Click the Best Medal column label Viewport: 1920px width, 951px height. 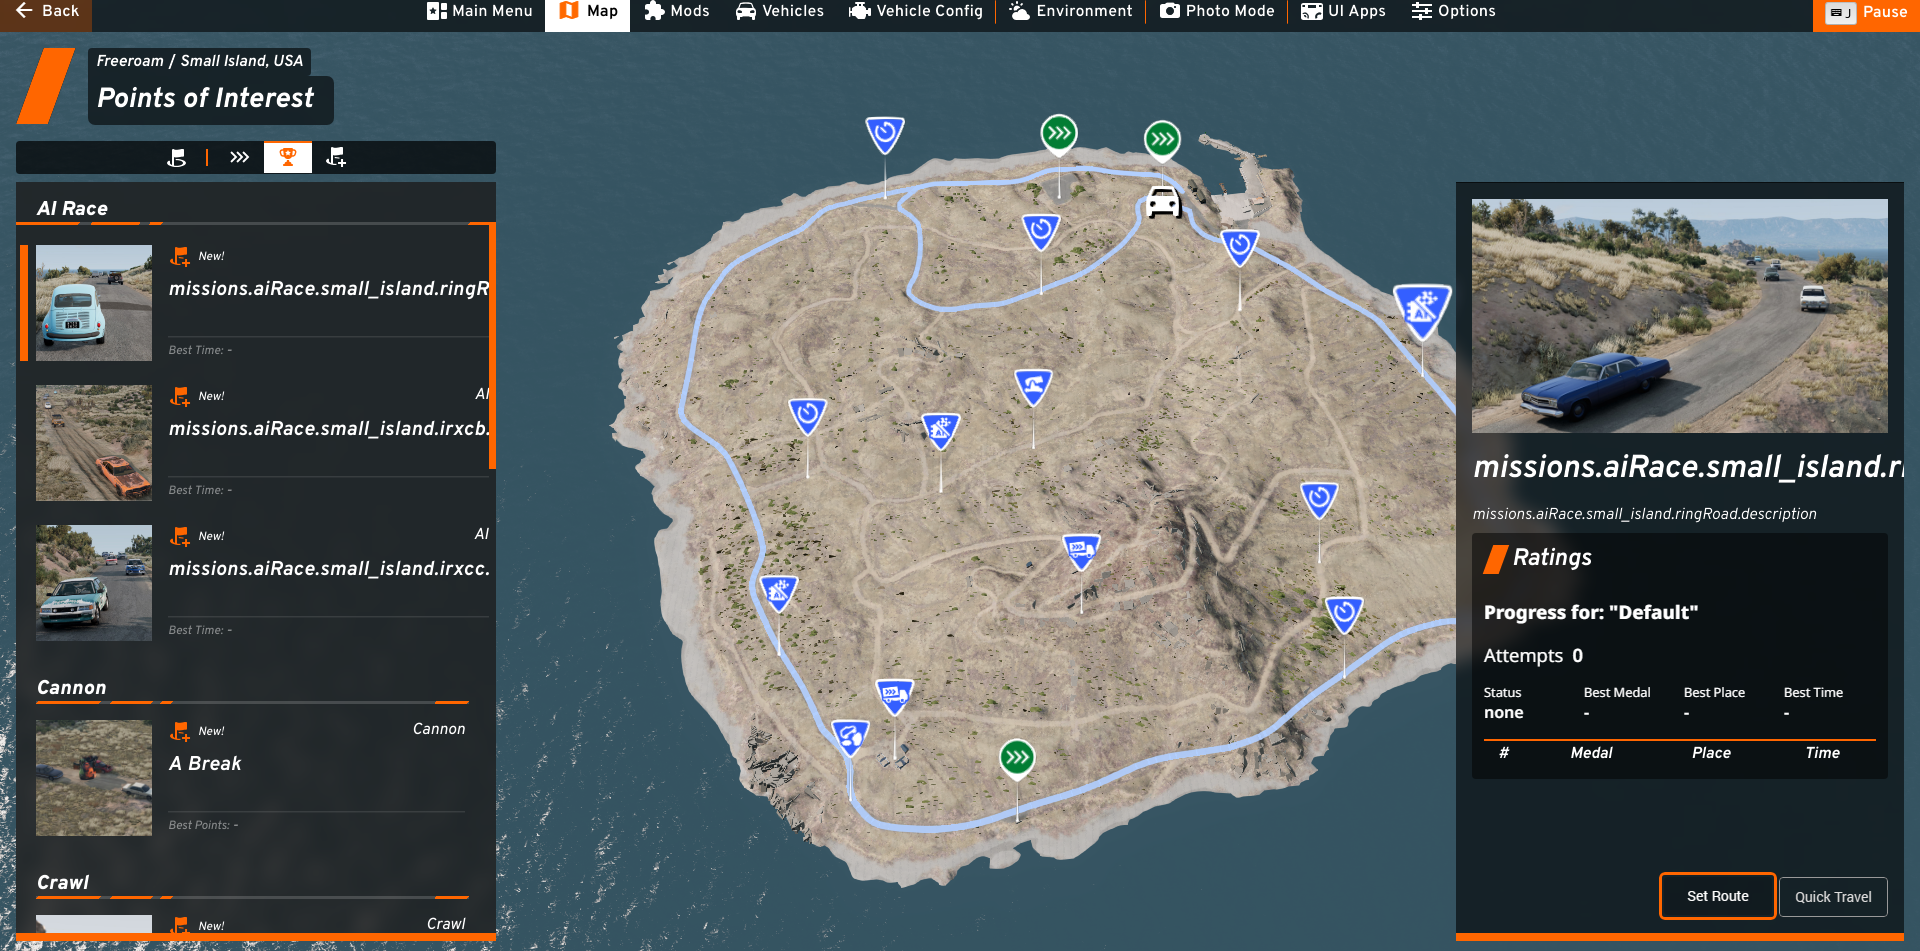tap(1617, 693)
